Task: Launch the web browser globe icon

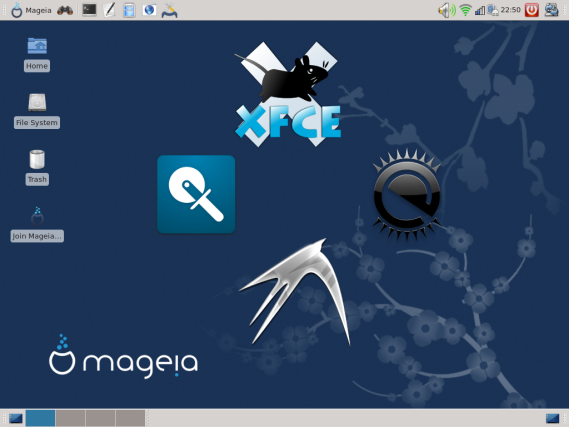Action: (149, 10)
